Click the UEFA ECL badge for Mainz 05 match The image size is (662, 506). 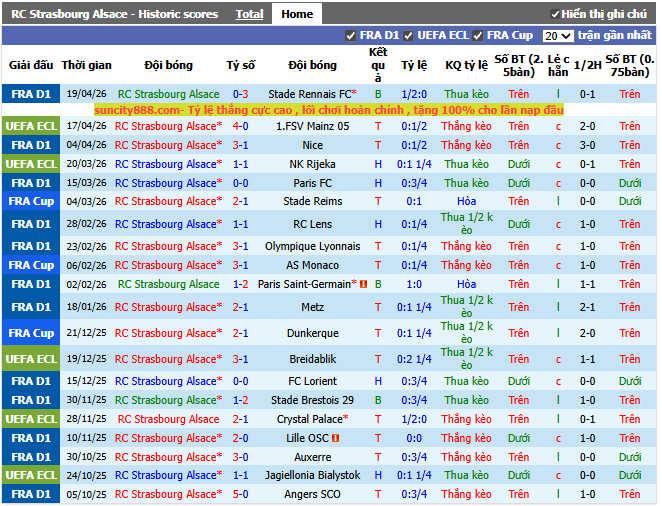[x=31, y=126]
